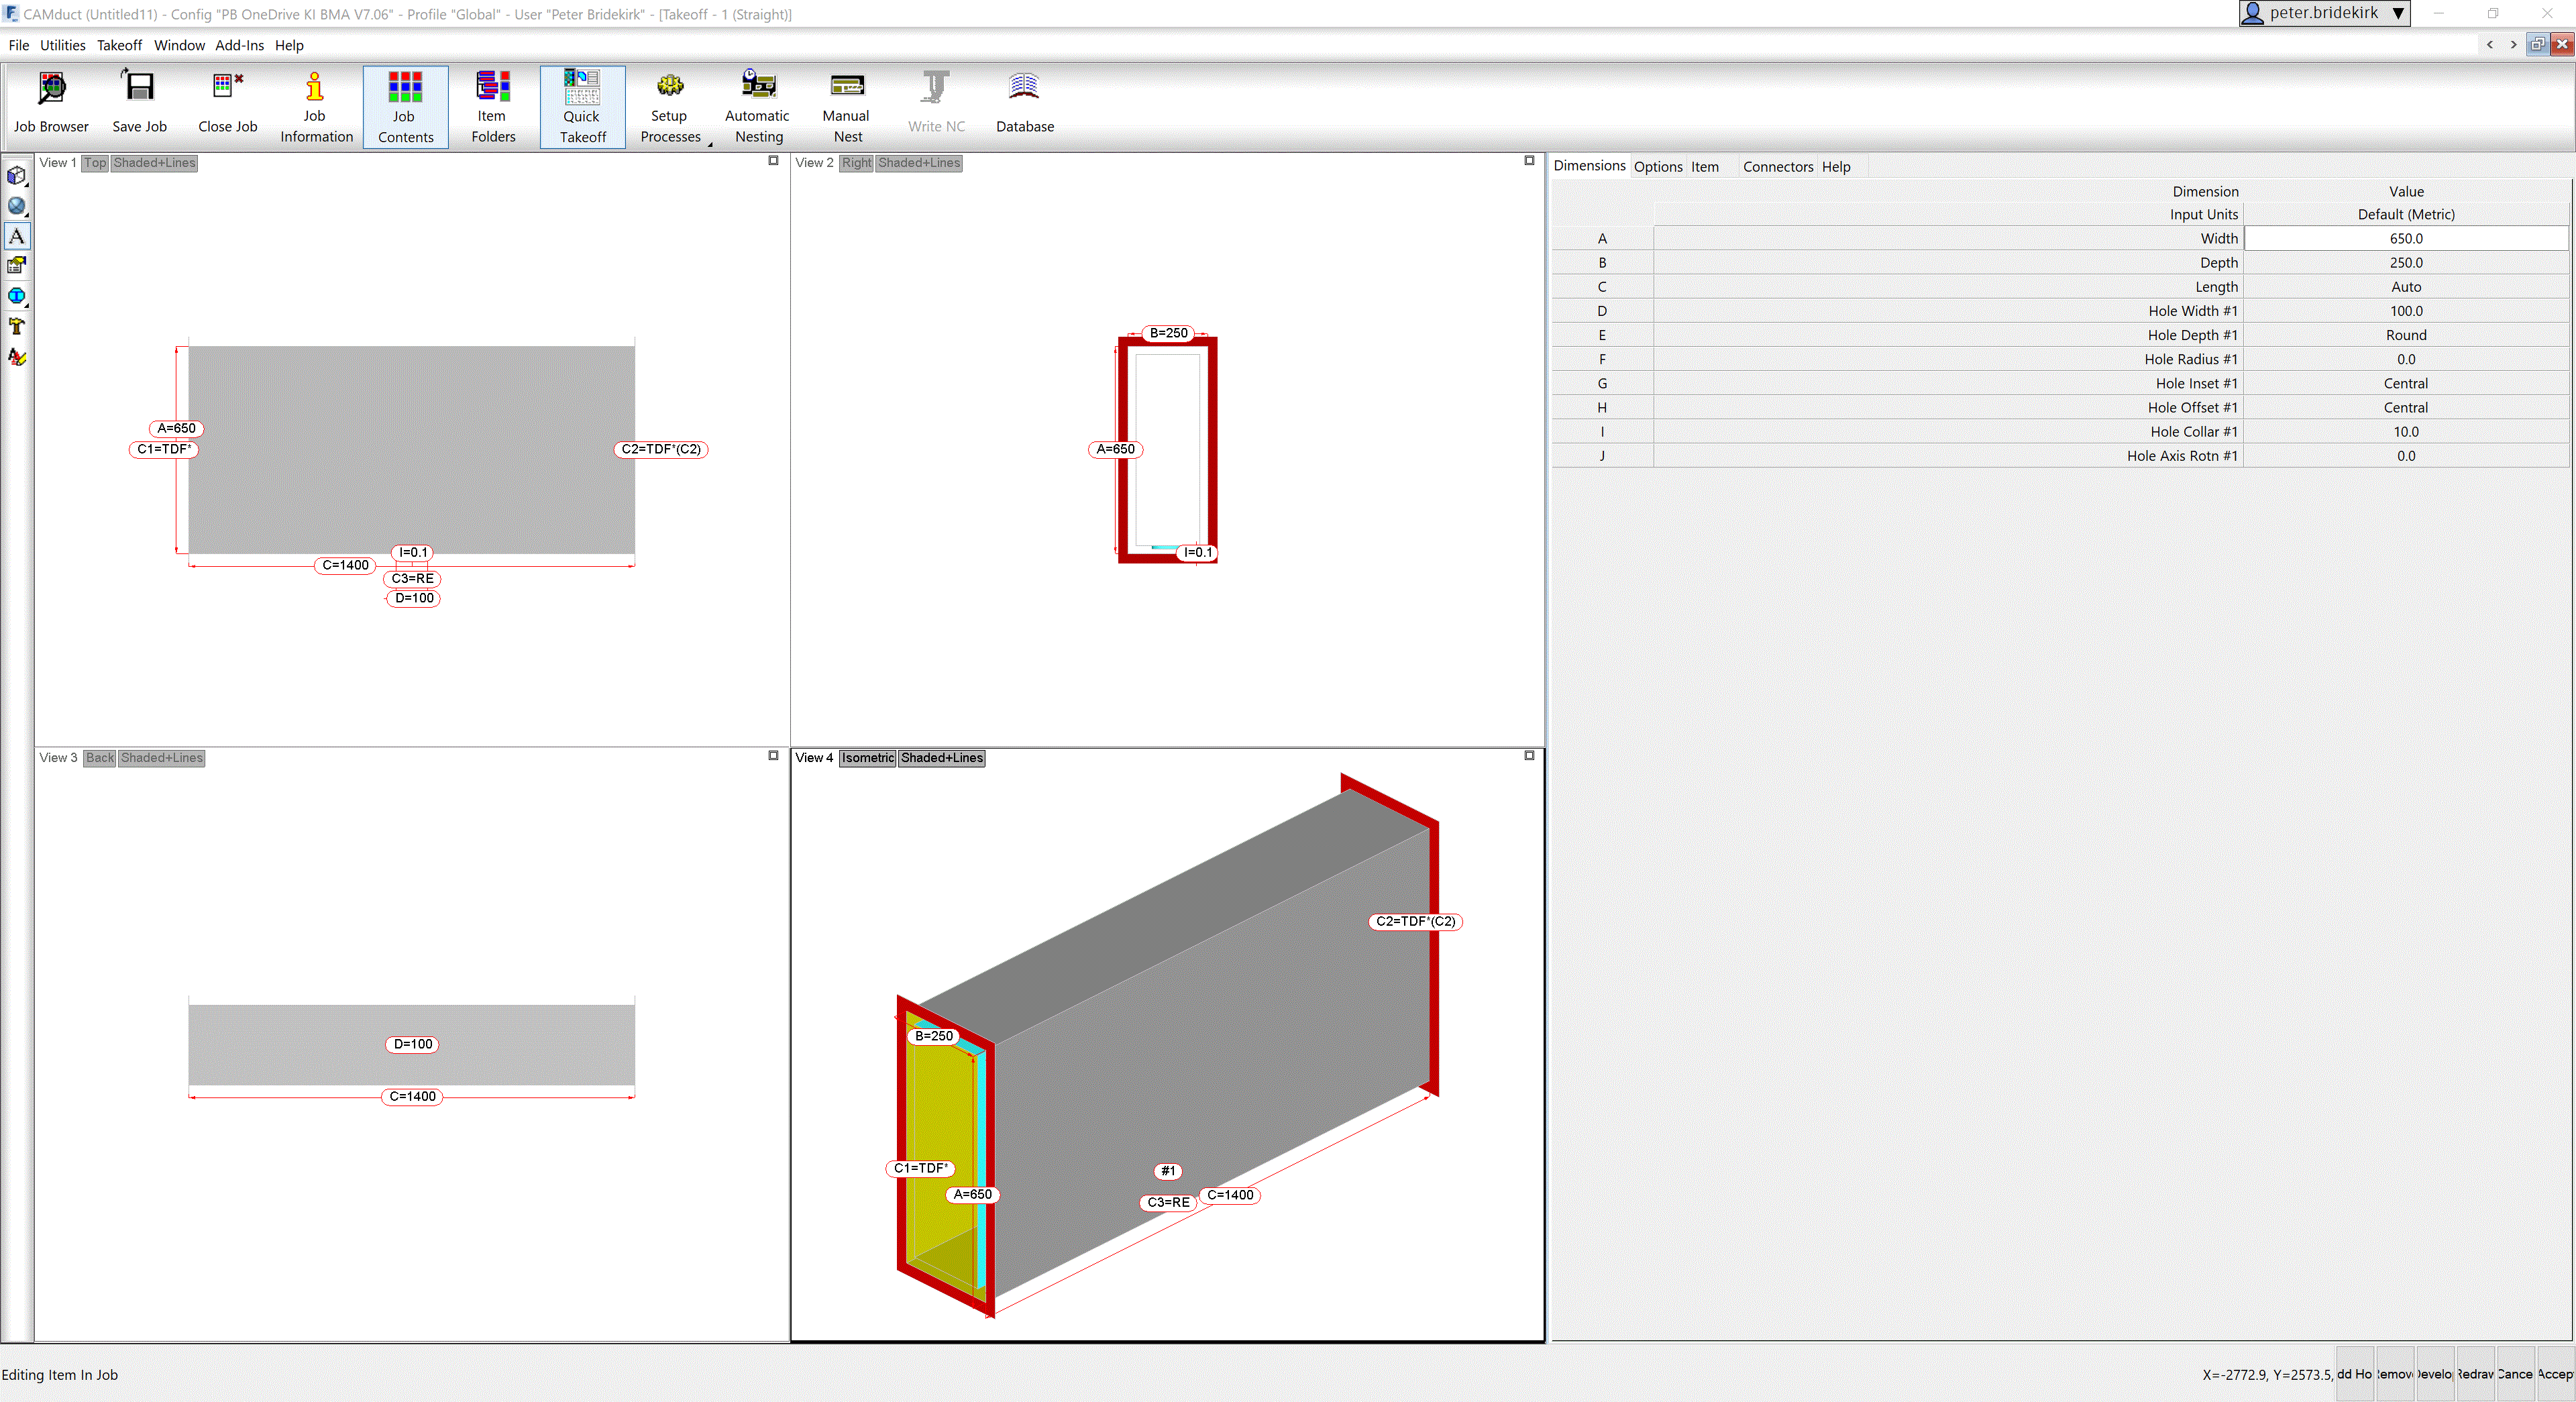Open the Takeoff menu
The width and height of the screenshot is (2576, 1402).
[x=119, y=45]
